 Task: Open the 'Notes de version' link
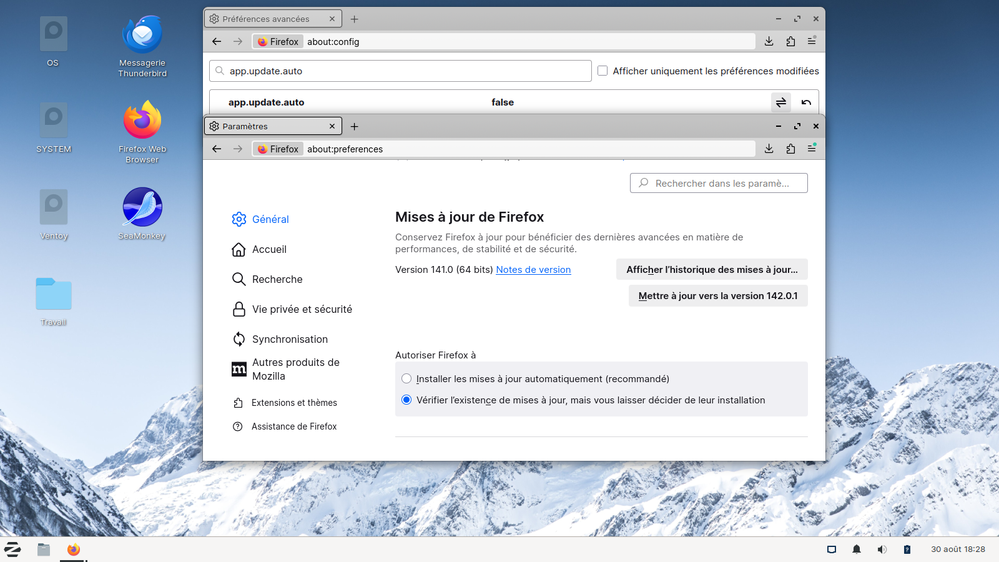click(x=533, y=270)
